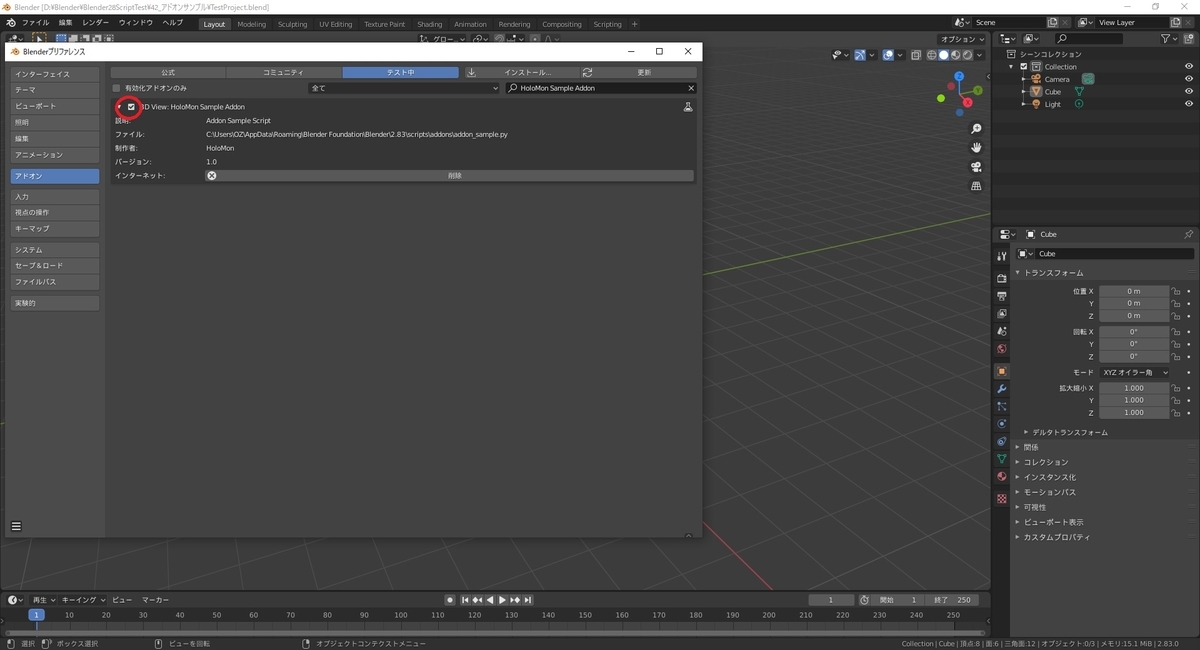The image size is (1200, 650).
Task: Open the Physics properties tab
Action: (1001, 423)
